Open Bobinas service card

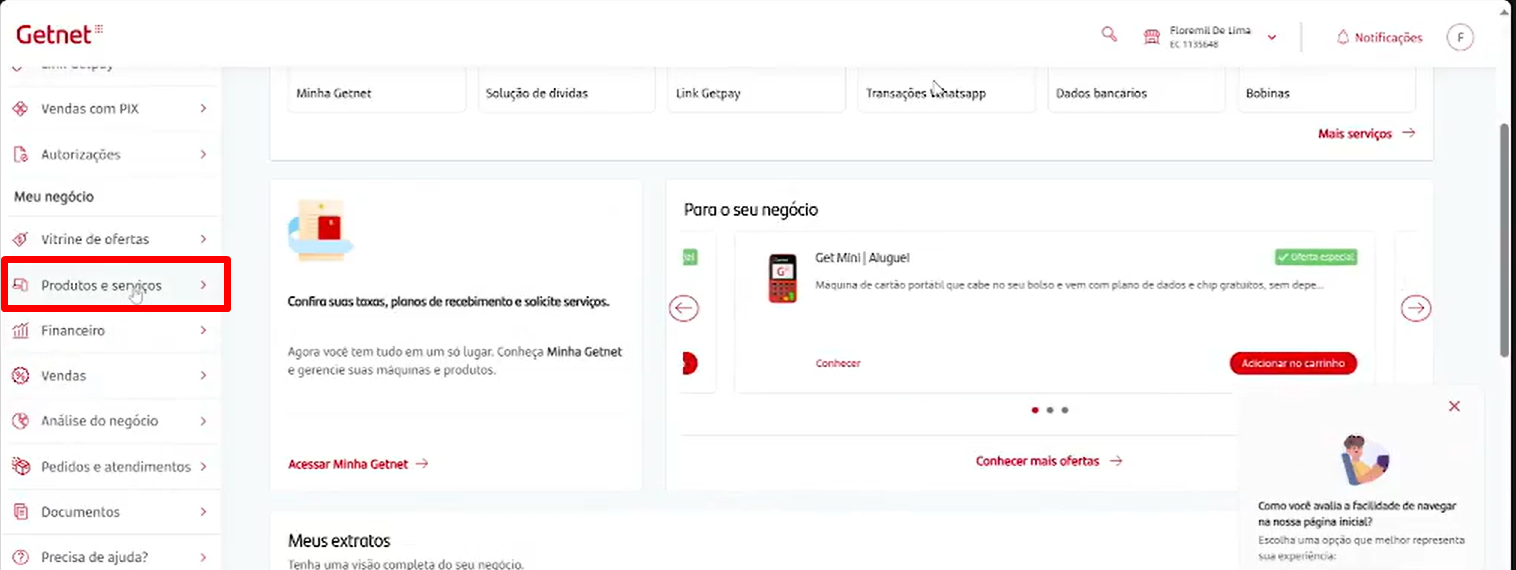tap(1326, 90)
